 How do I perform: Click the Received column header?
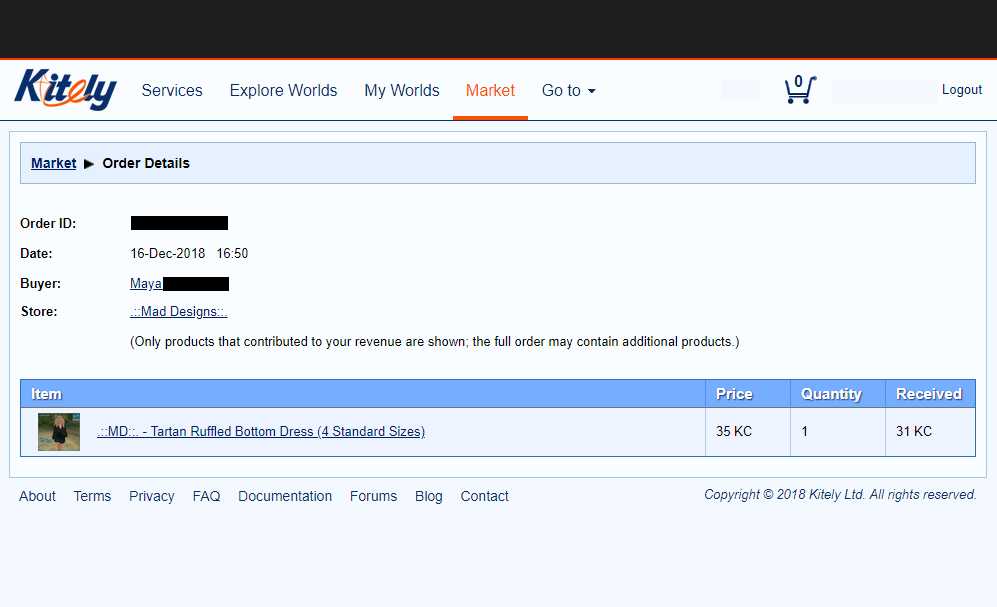click(x=928, y=394)
